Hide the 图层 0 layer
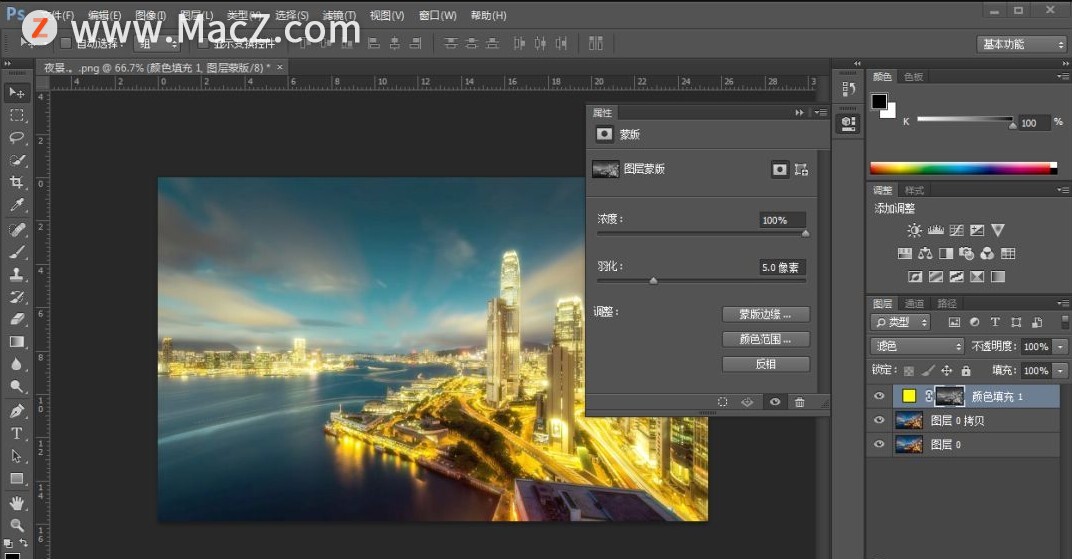The height and width of the screenshot is (559, 1072). pyautogui.click(x=879, y=444)
